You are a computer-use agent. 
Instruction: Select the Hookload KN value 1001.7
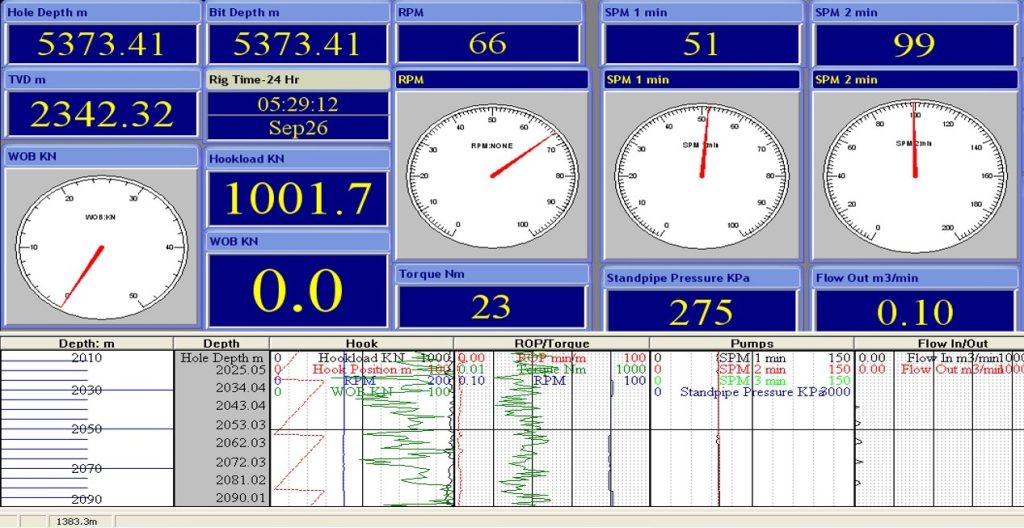point(297,199)
